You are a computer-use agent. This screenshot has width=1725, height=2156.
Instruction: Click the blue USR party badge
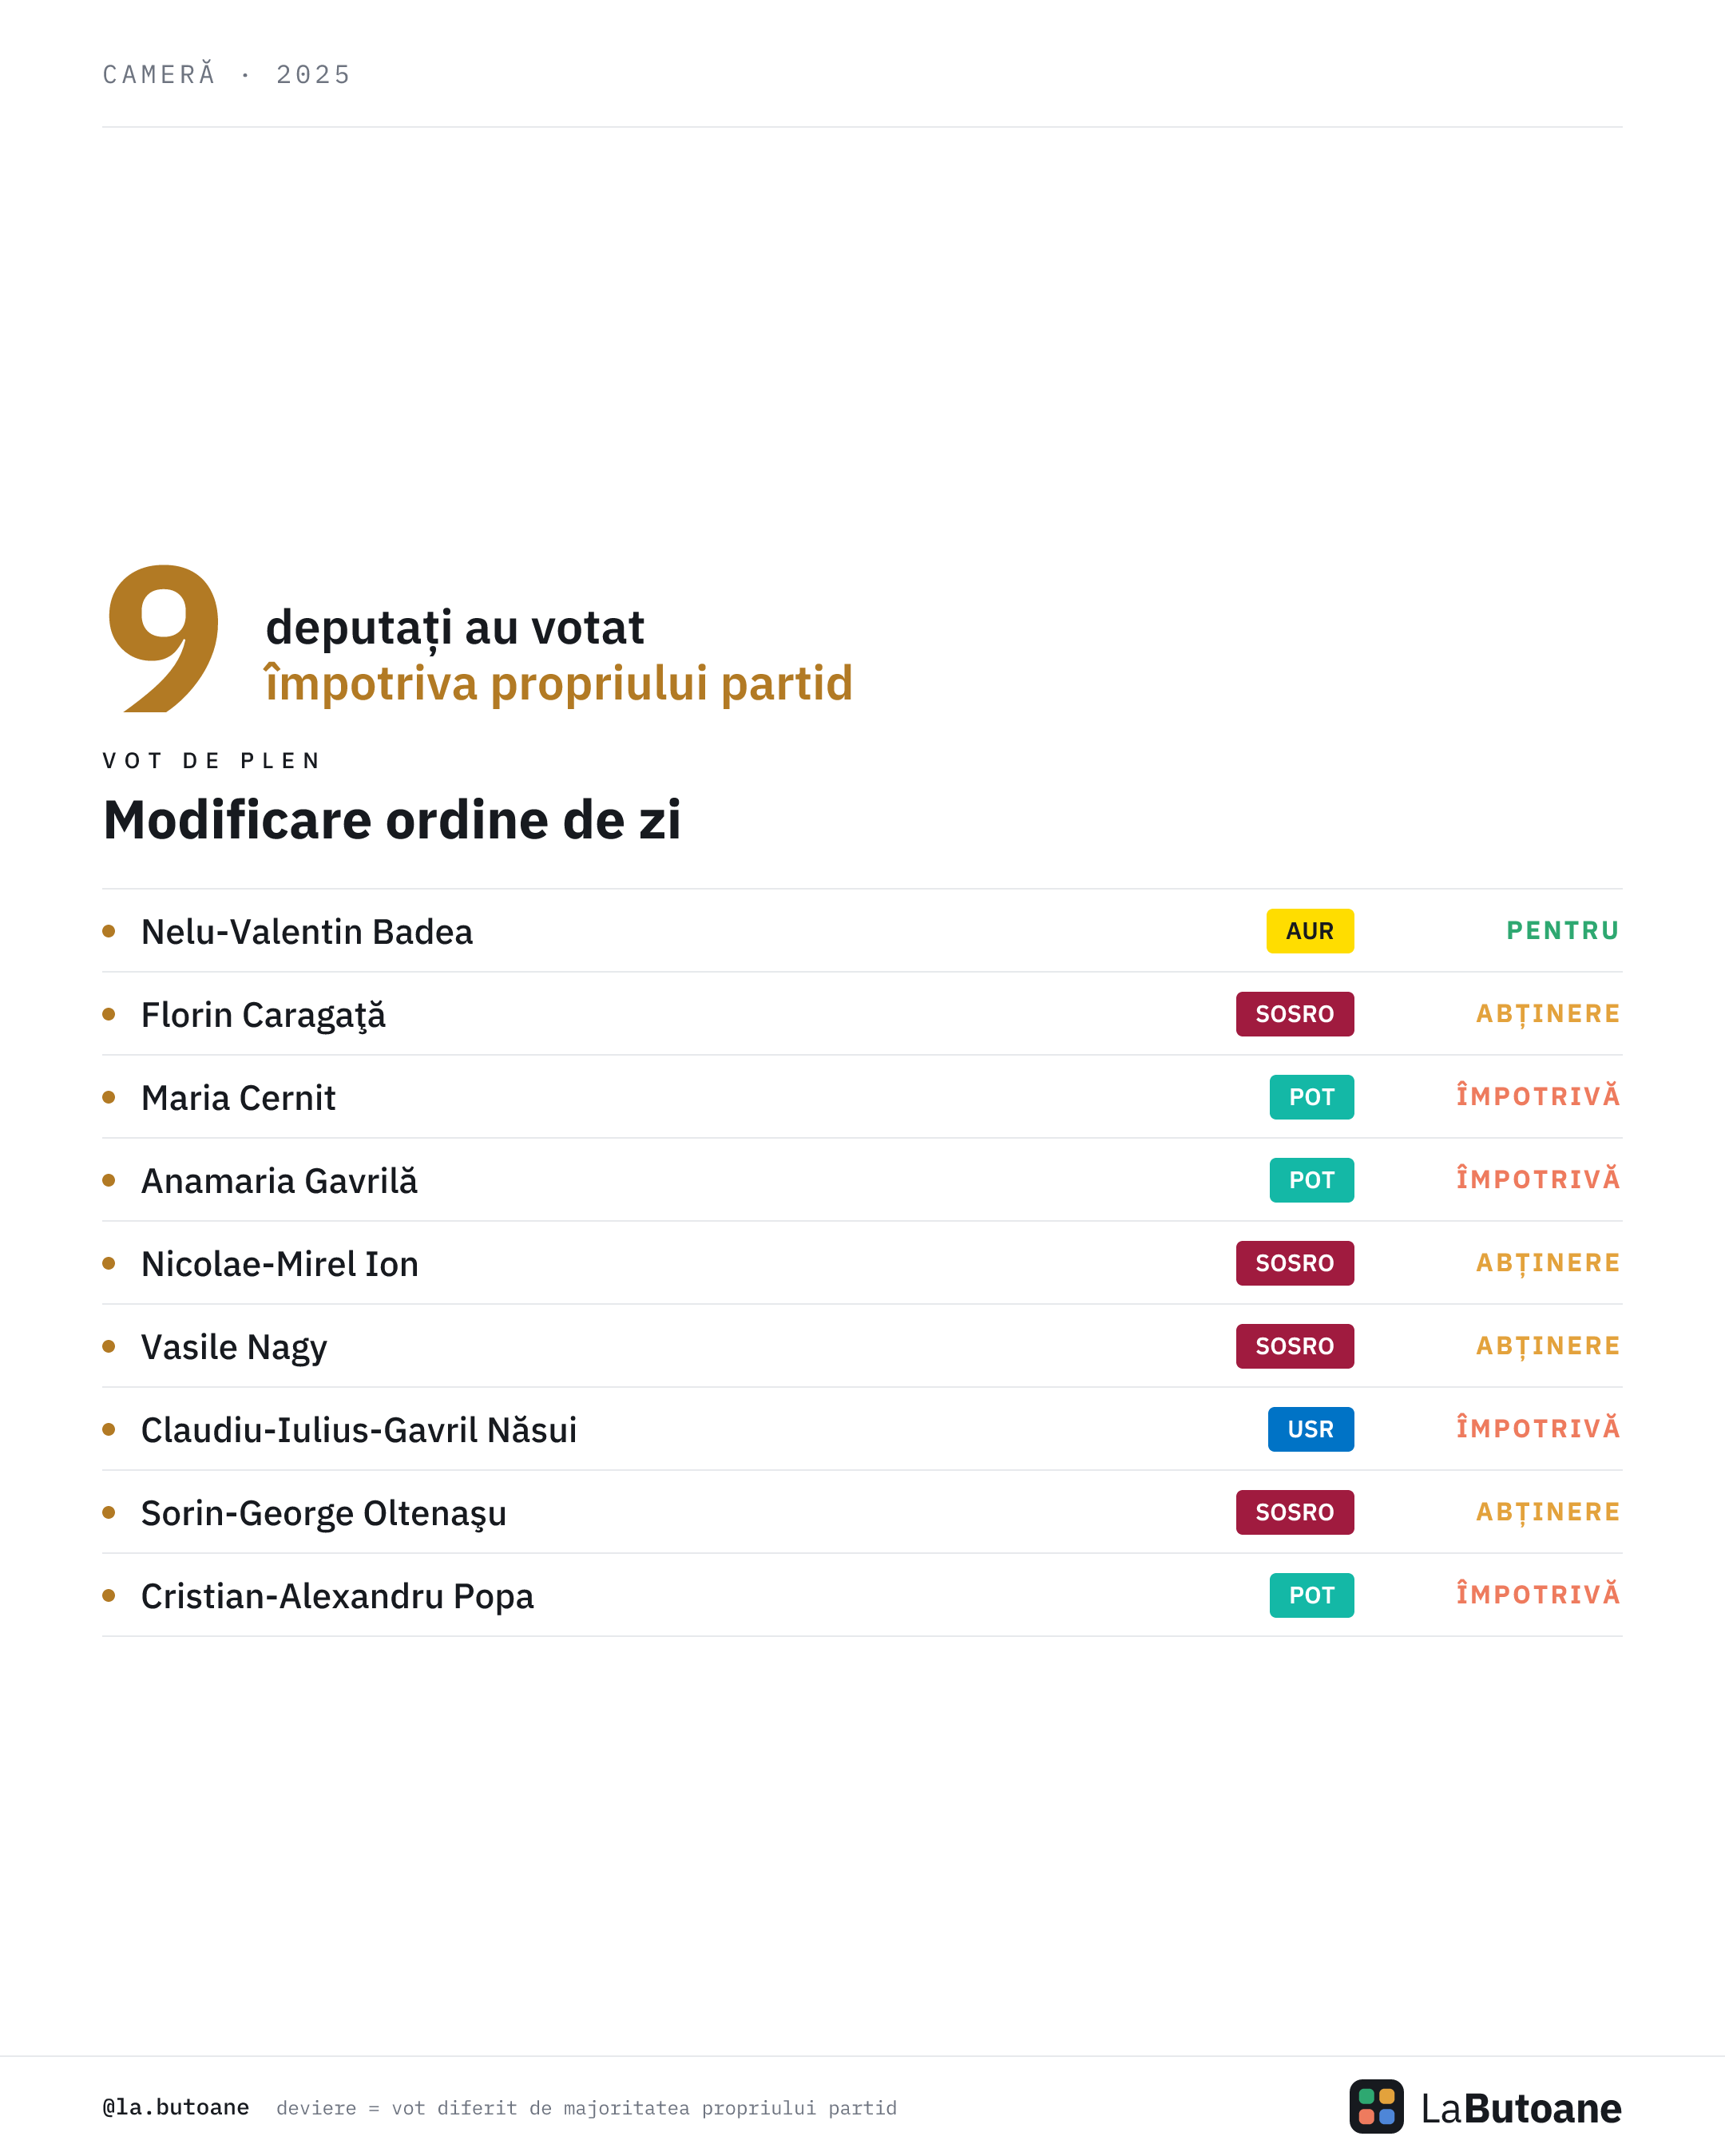(x=1311, y=1429)
